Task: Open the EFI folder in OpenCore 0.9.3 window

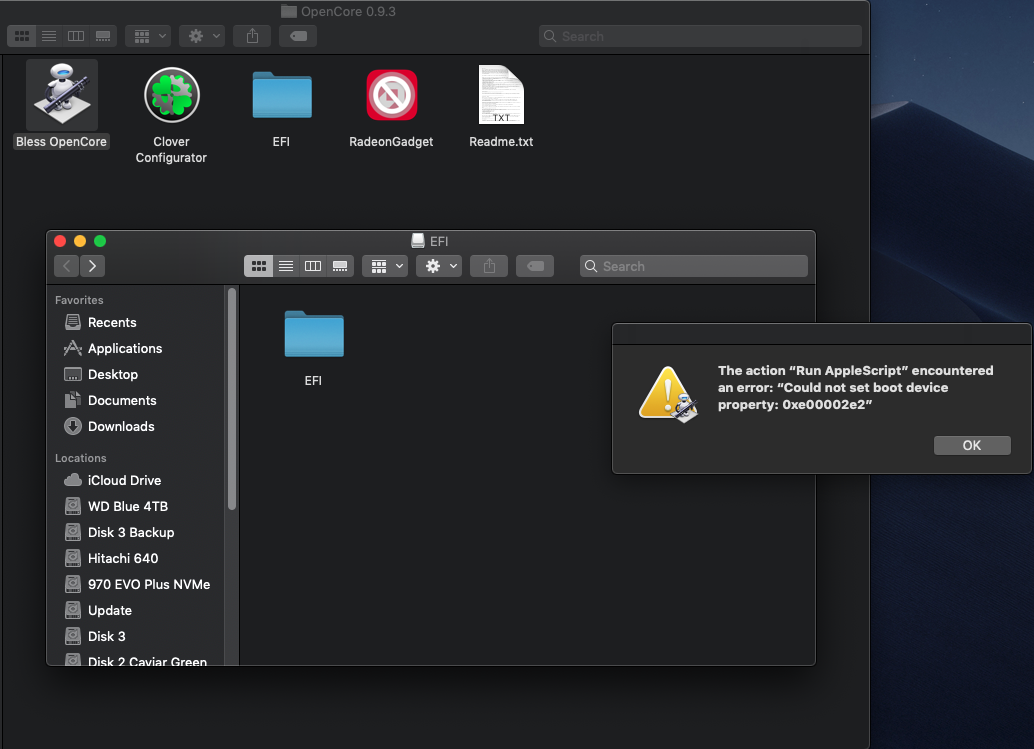Action: coord(282,94)
